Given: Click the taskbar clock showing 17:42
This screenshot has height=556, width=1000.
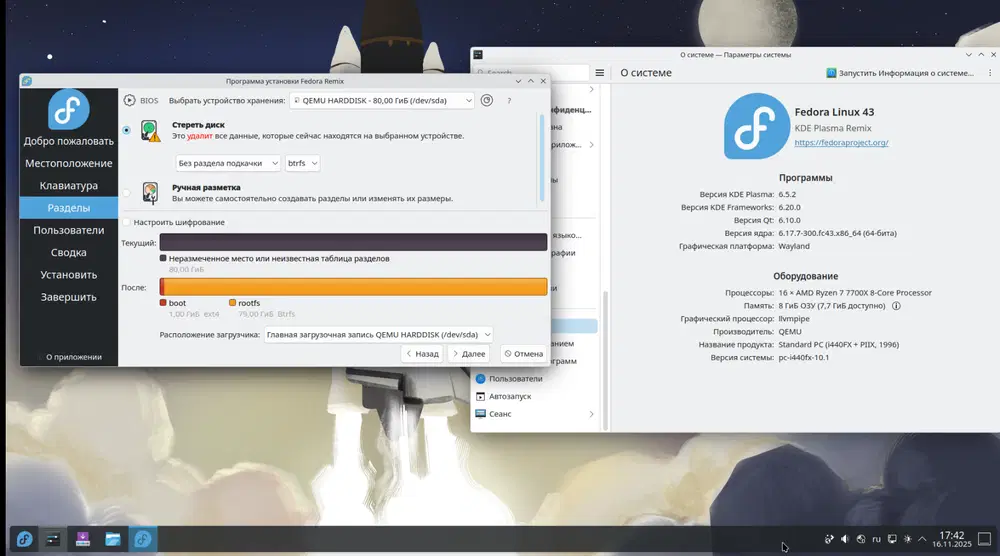Looking at the screenshot, I should 952,539.
